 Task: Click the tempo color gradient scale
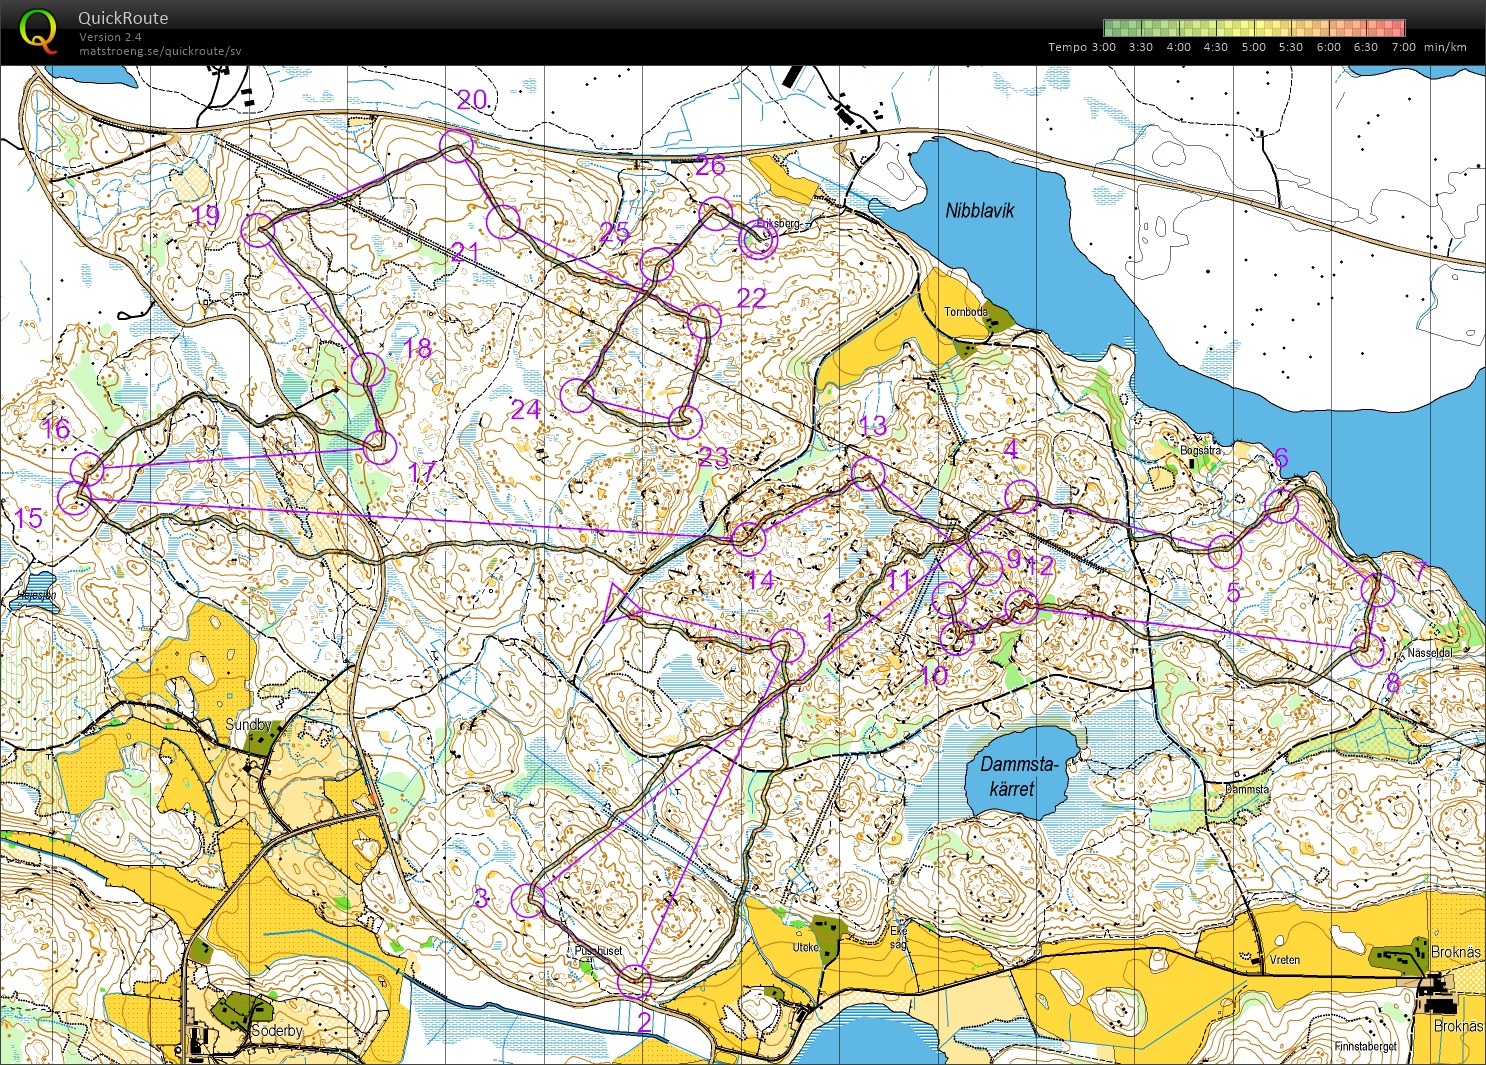pos(1254,28)
